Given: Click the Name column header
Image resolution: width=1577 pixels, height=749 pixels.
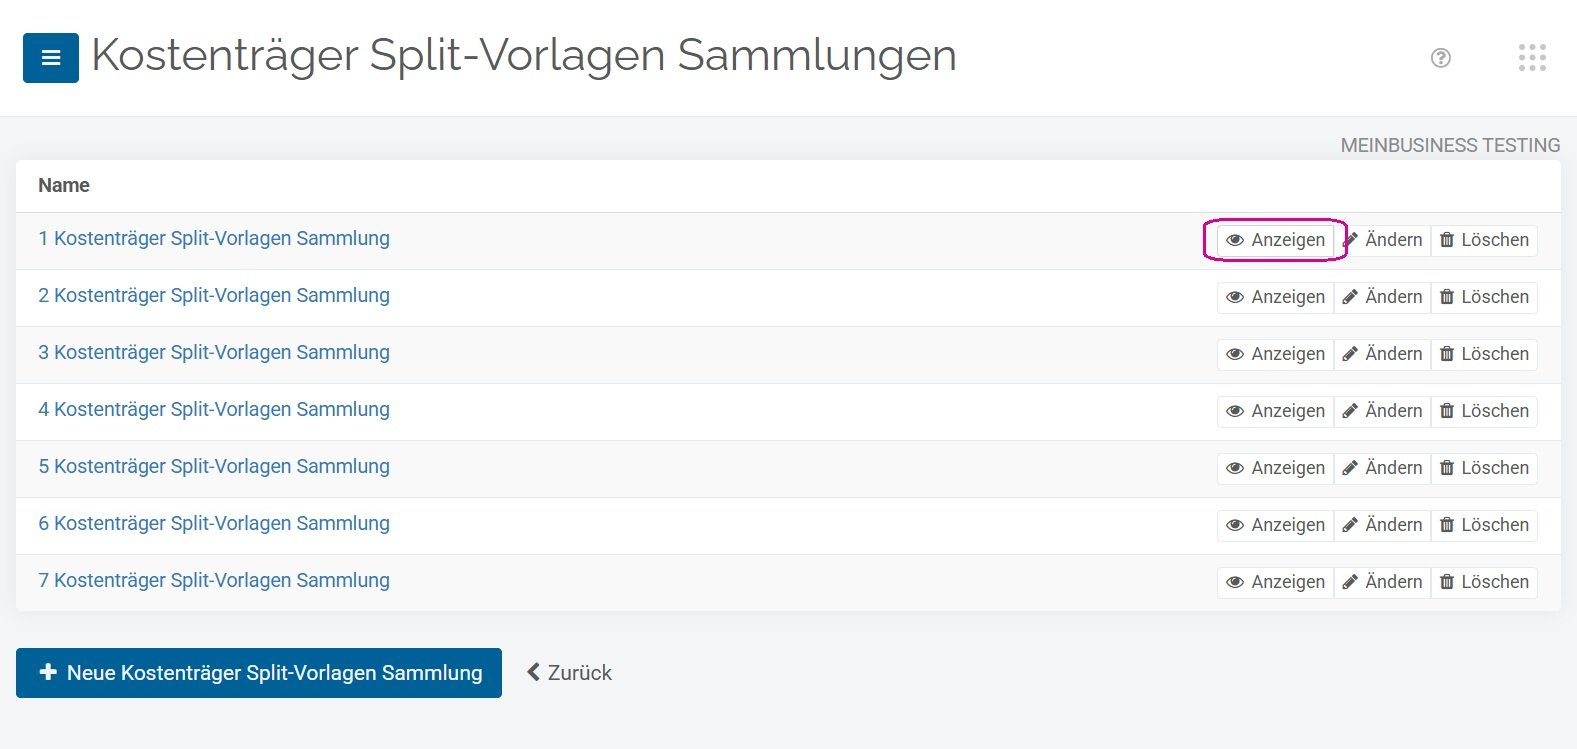Looking at the screenshot, I should [64, 185].
